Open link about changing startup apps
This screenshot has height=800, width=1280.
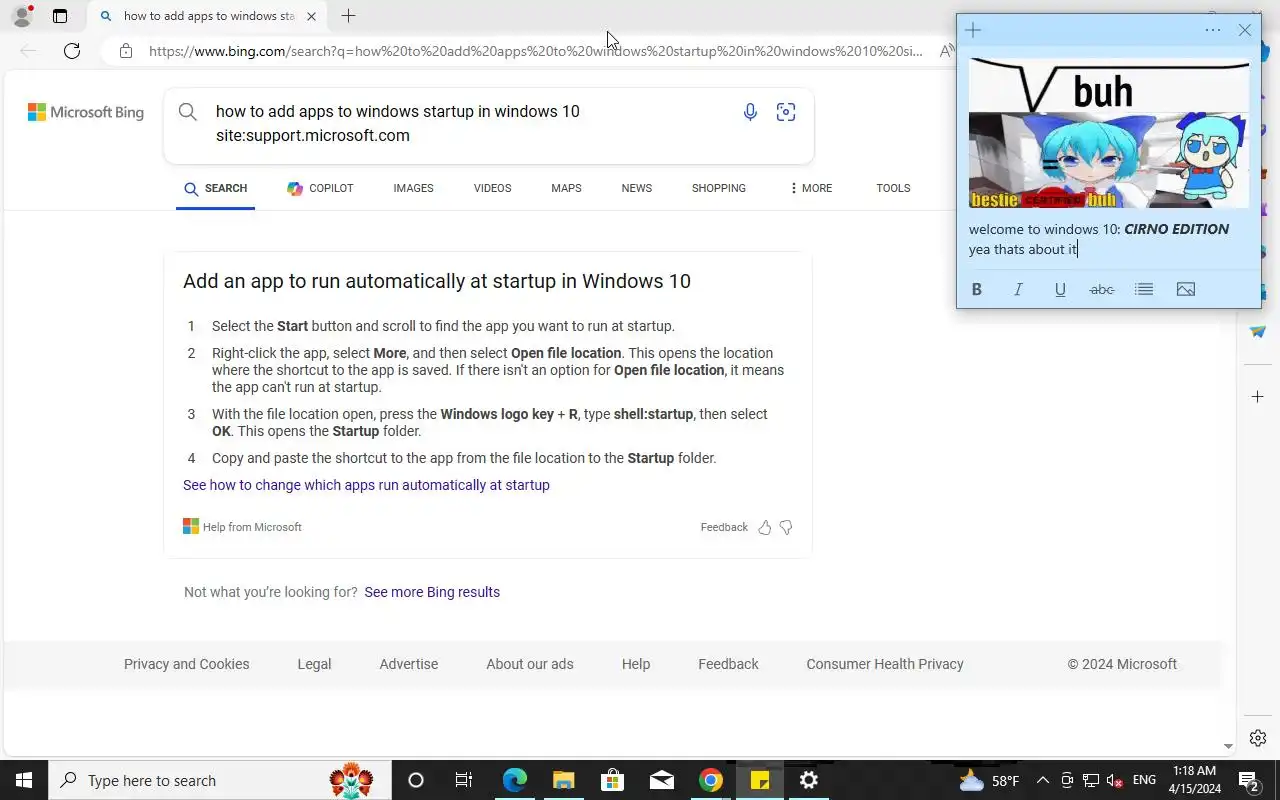click(366, 485)
